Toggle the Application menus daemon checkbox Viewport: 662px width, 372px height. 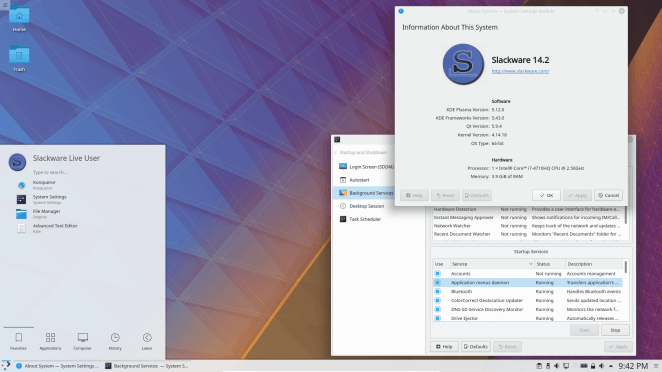(x=438, y=282)
